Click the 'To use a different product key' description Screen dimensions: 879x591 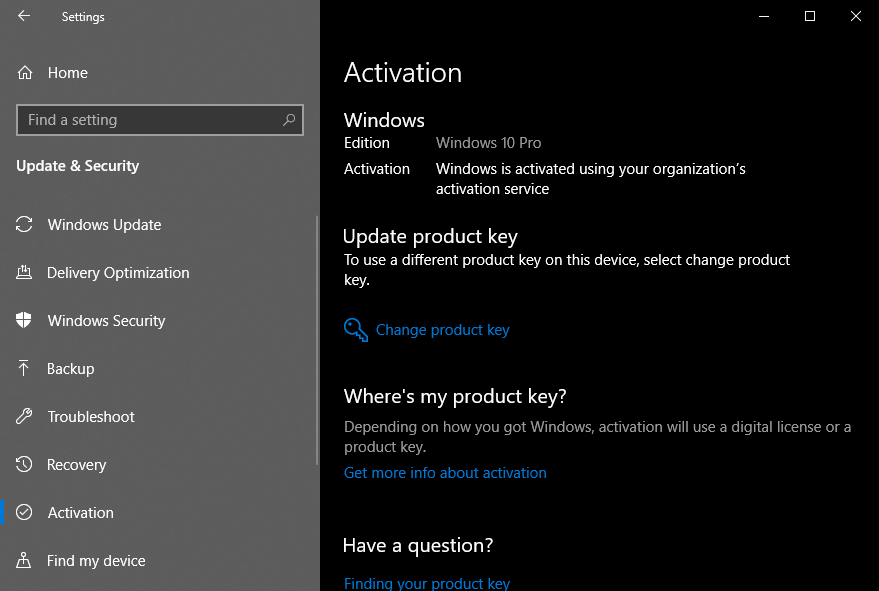(x=567, y=270)
